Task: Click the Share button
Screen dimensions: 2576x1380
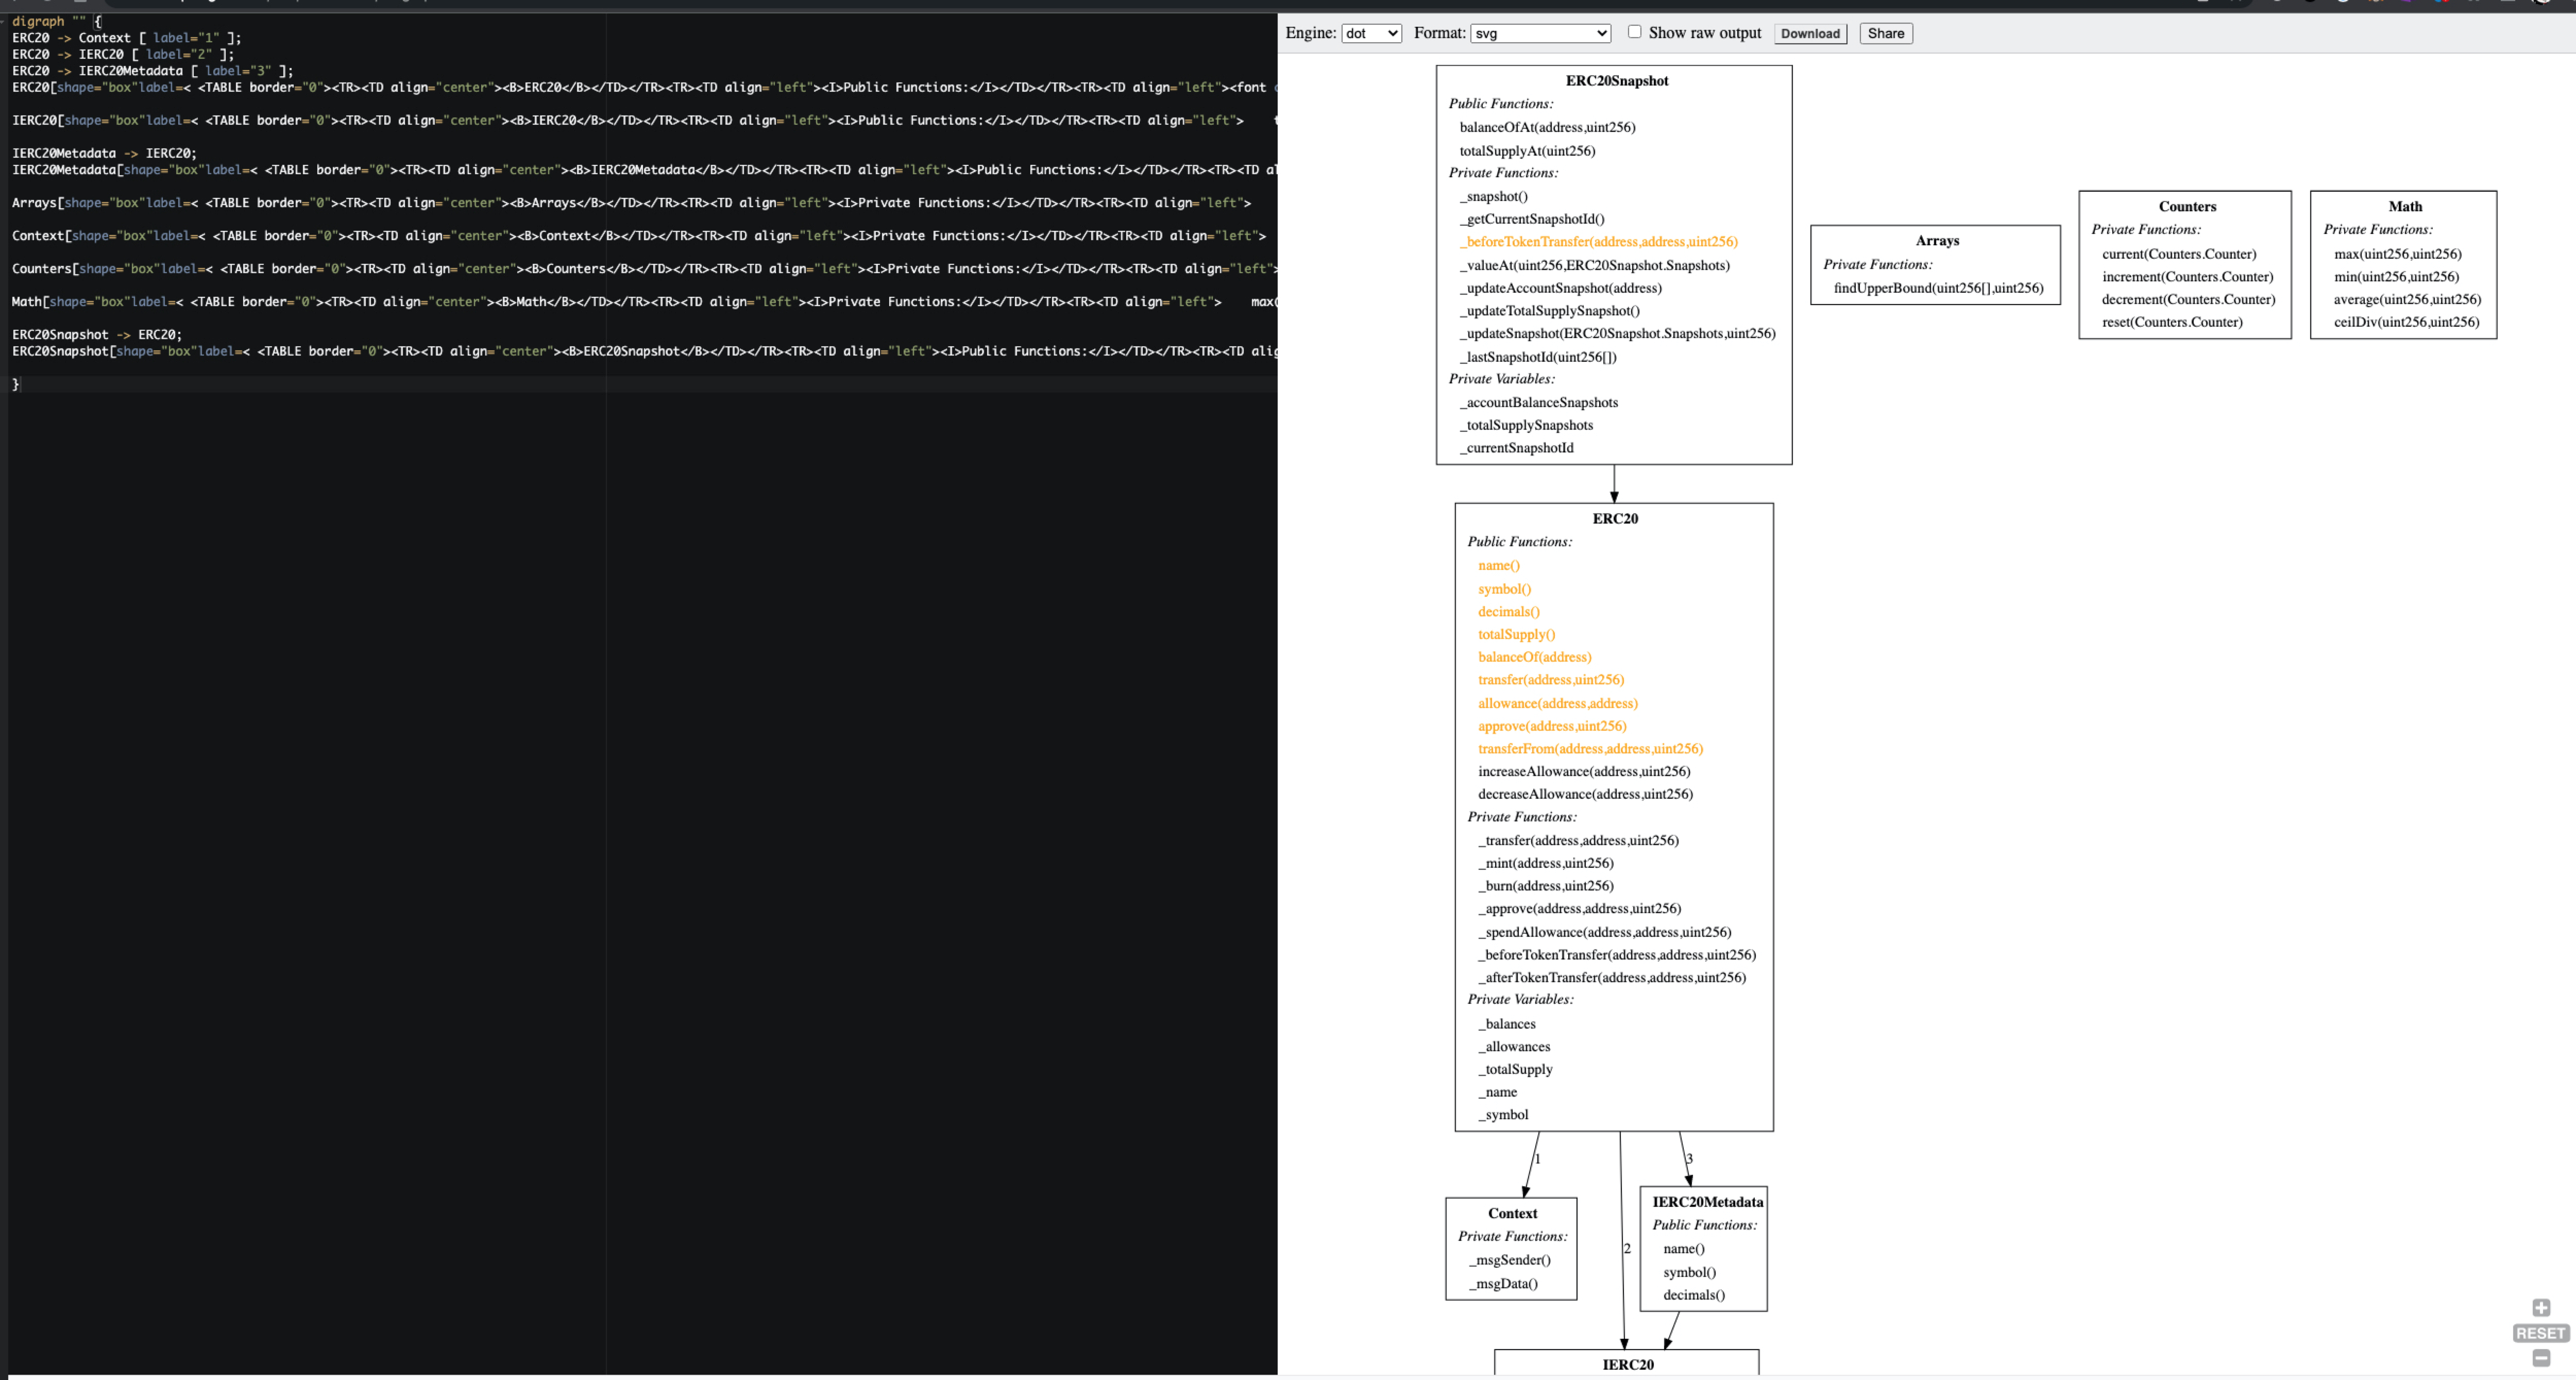Action: click(1885, 33)
